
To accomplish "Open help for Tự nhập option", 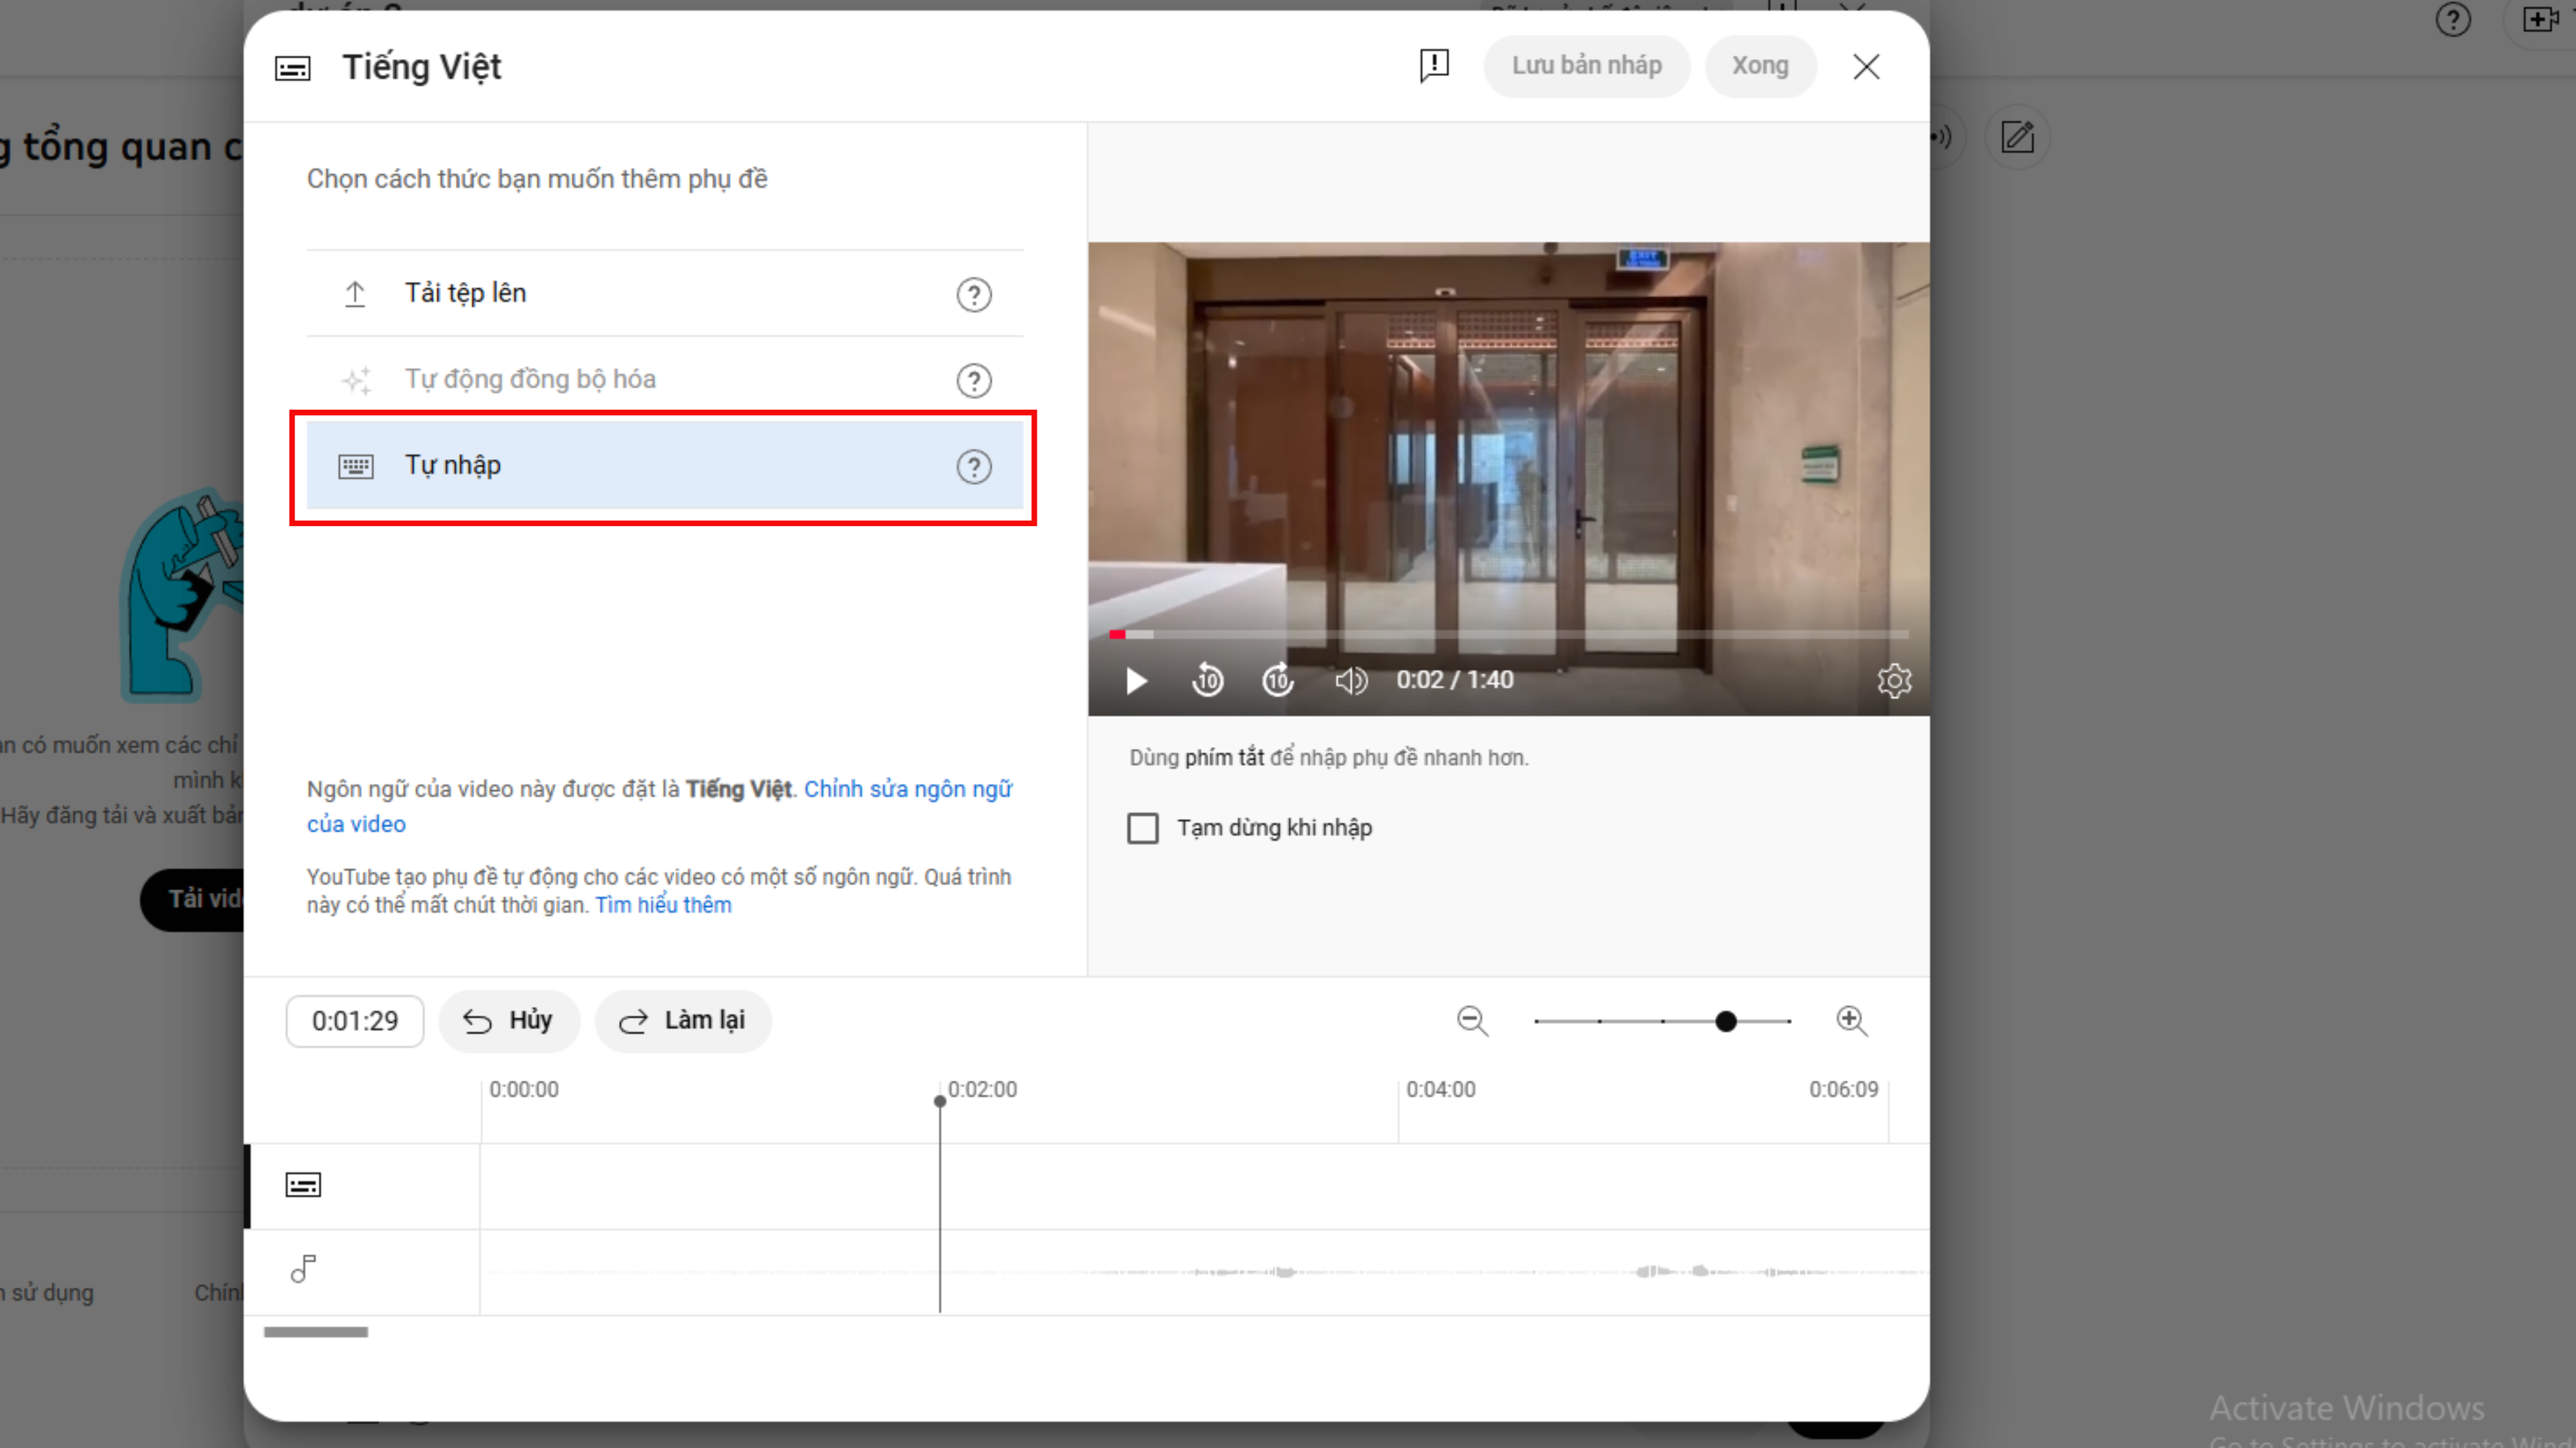I will pyautogui.click(x=973, y=467).
